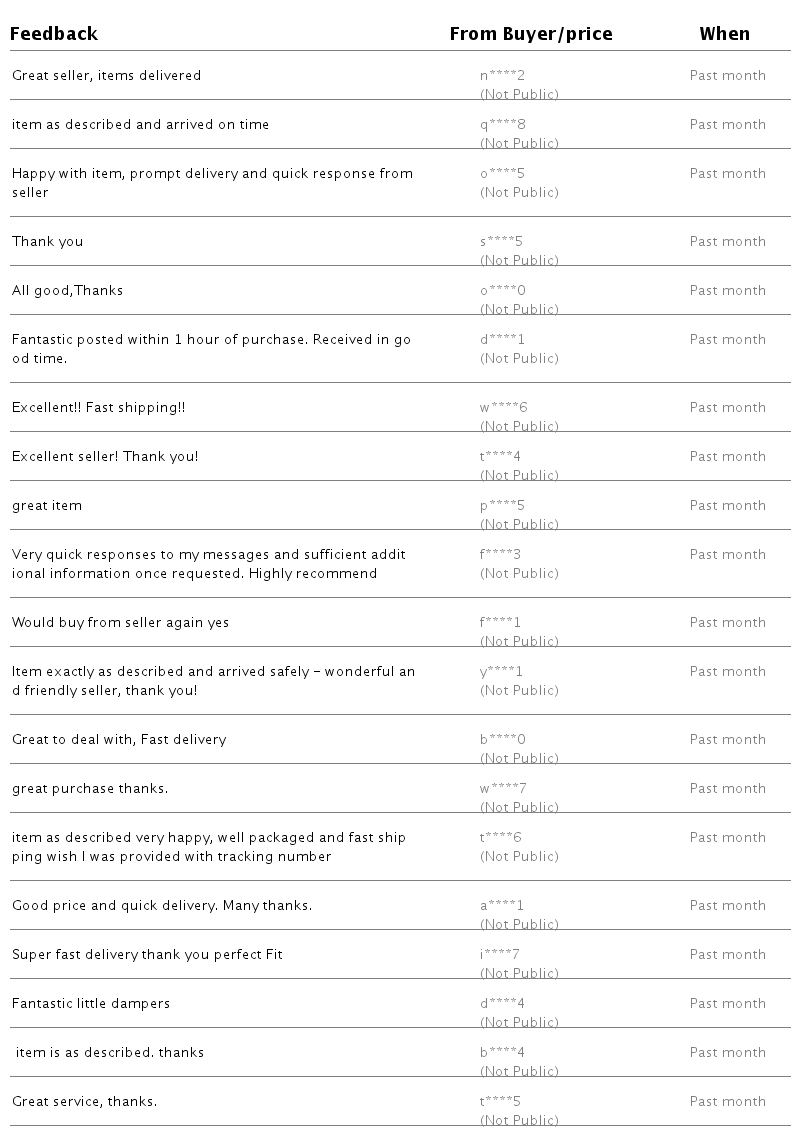Click buyer name q****8
Image resolution: width=800 pixels, height=1145 pixels.
tap(502, 125)
